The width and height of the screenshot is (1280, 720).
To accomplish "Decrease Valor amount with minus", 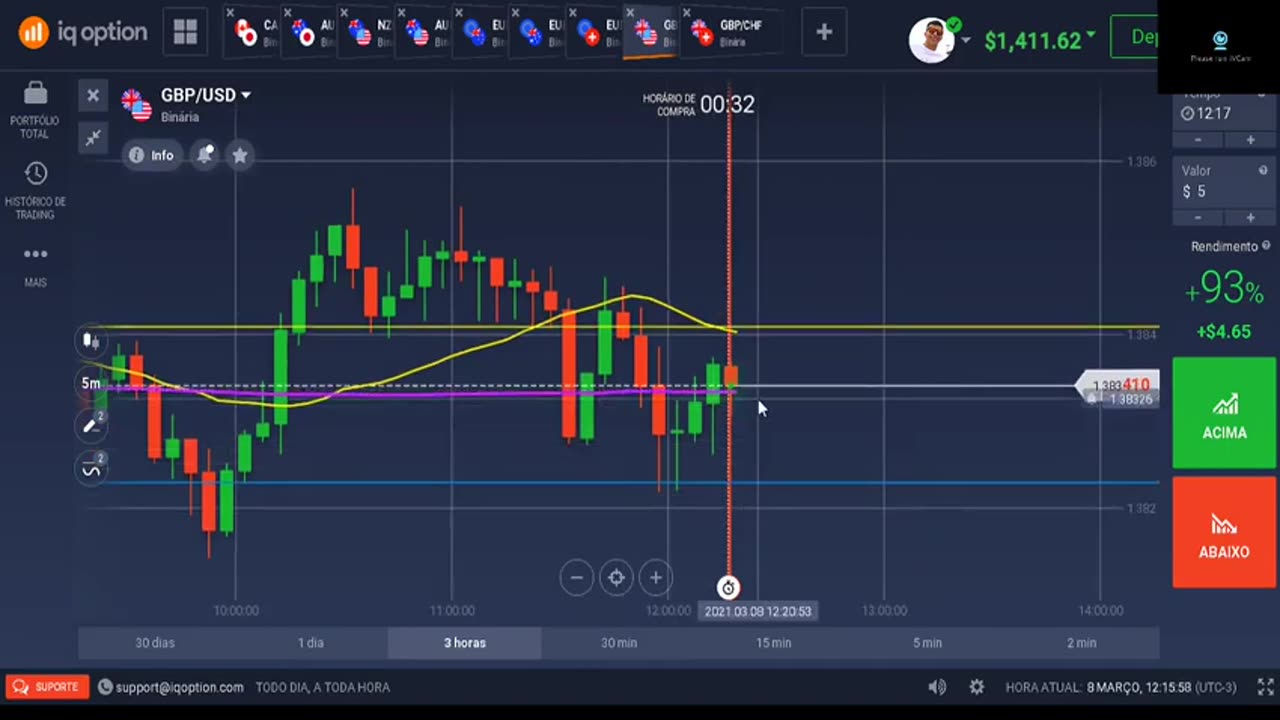I will pos(1198,217).
